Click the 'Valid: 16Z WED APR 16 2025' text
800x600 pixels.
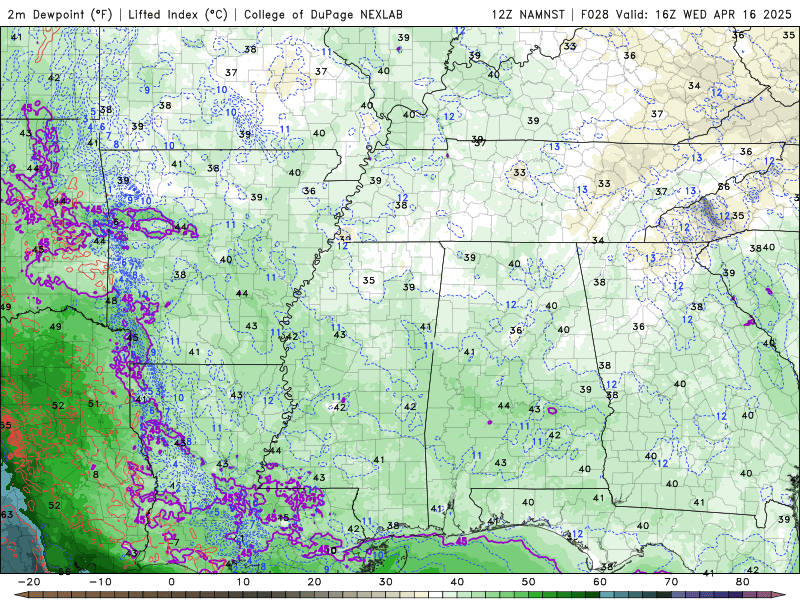(x=704, y=14)
